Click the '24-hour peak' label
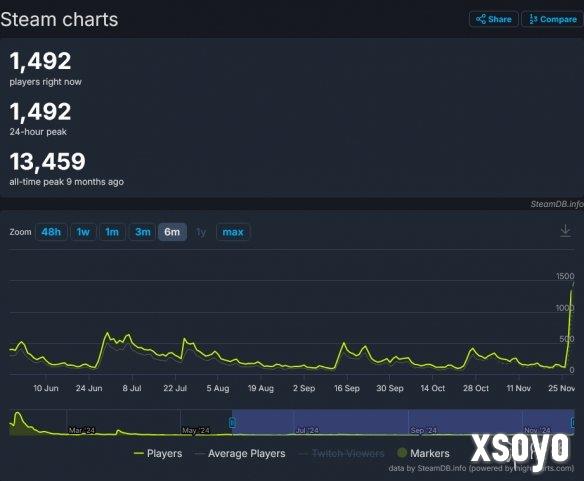The image size is (584, 481). [38, 132]
